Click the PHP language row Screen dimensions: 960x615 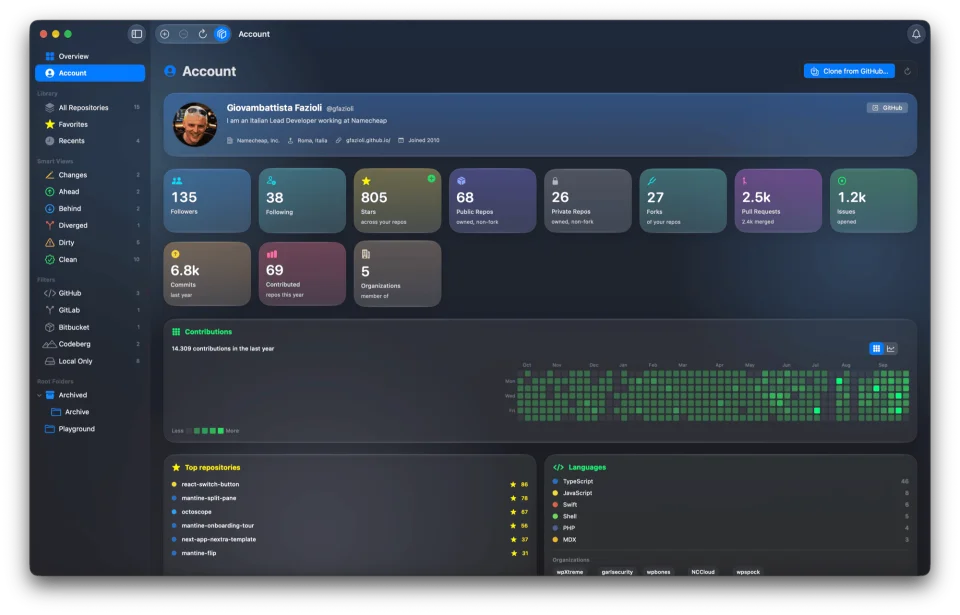(730, 528)
